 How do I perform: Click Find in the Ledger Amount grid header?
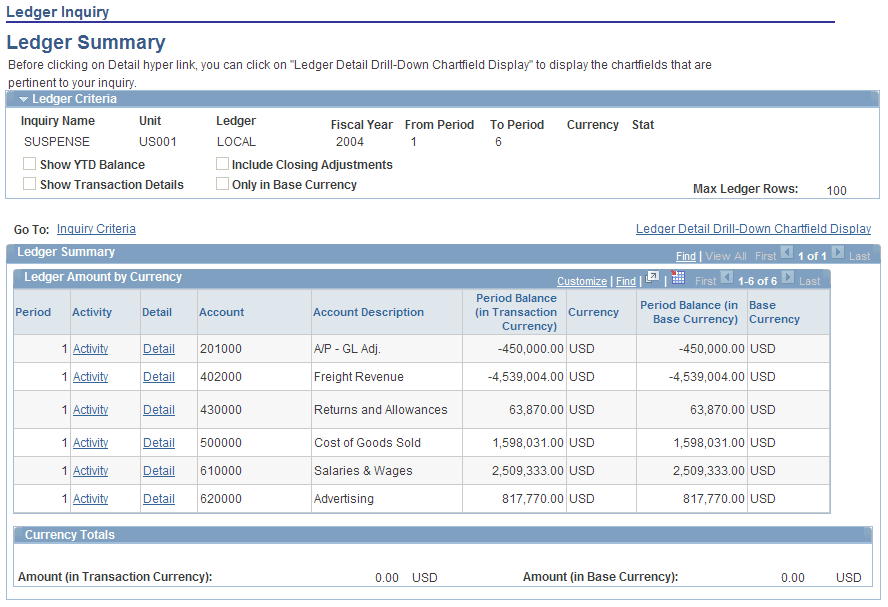[625, 280]
